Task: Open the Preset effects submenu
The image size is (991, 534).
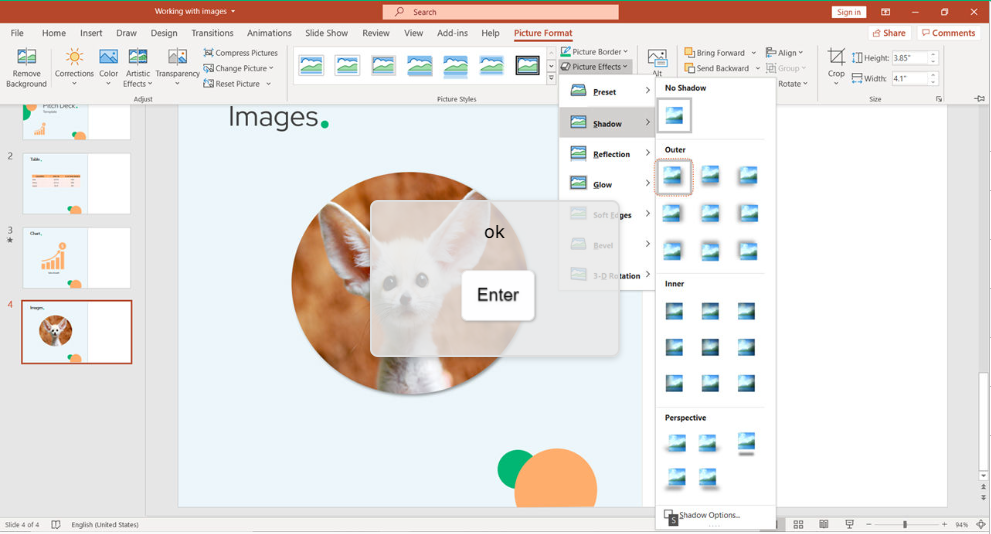Action: coord(607,92)
